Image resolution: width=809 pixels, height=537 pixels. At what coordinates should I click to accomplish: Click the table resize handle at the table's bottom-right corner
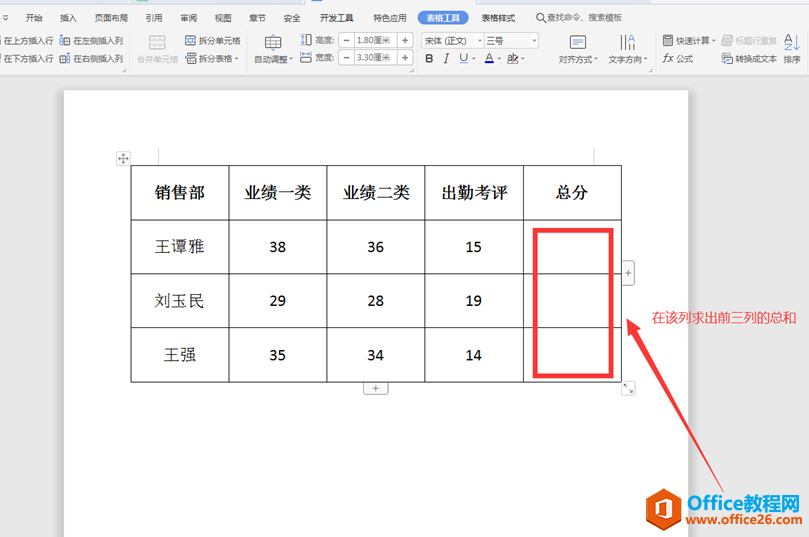(628, 388)
